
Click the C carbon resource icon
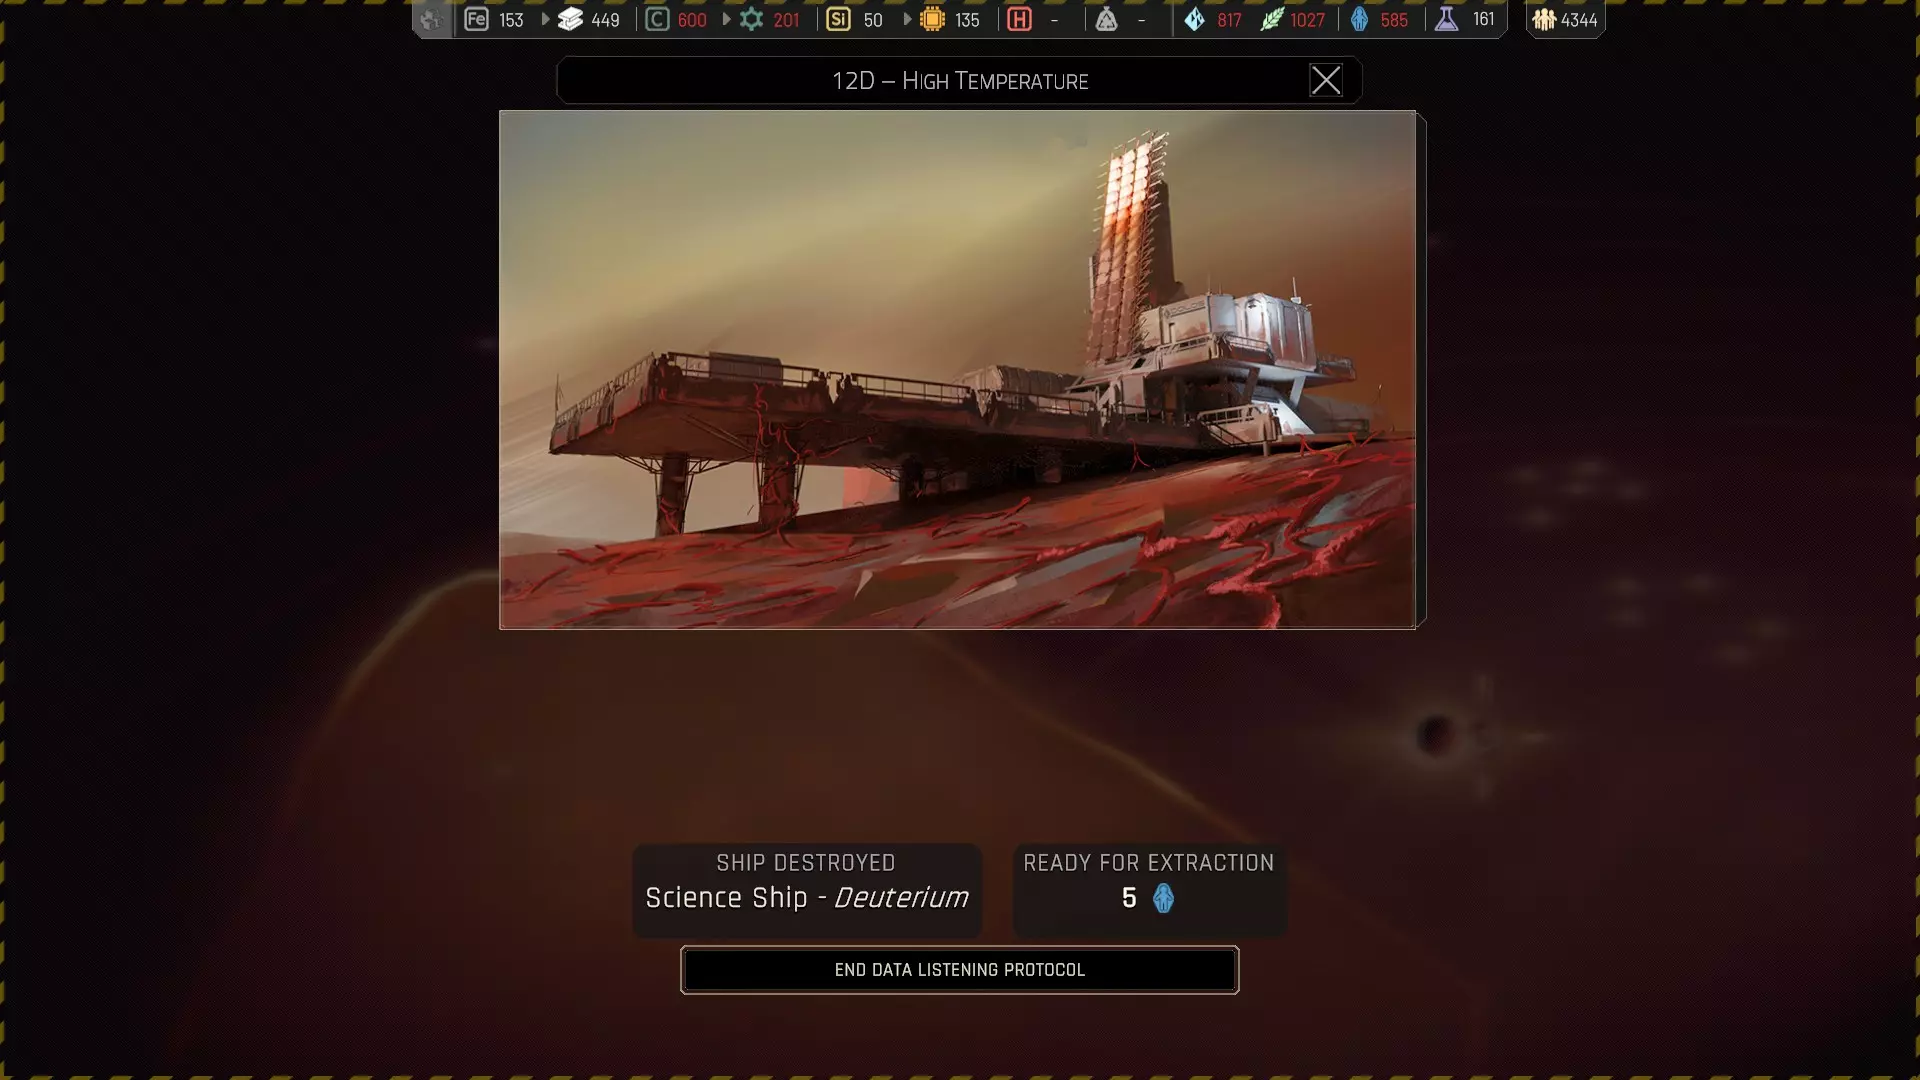pos(657,19)
